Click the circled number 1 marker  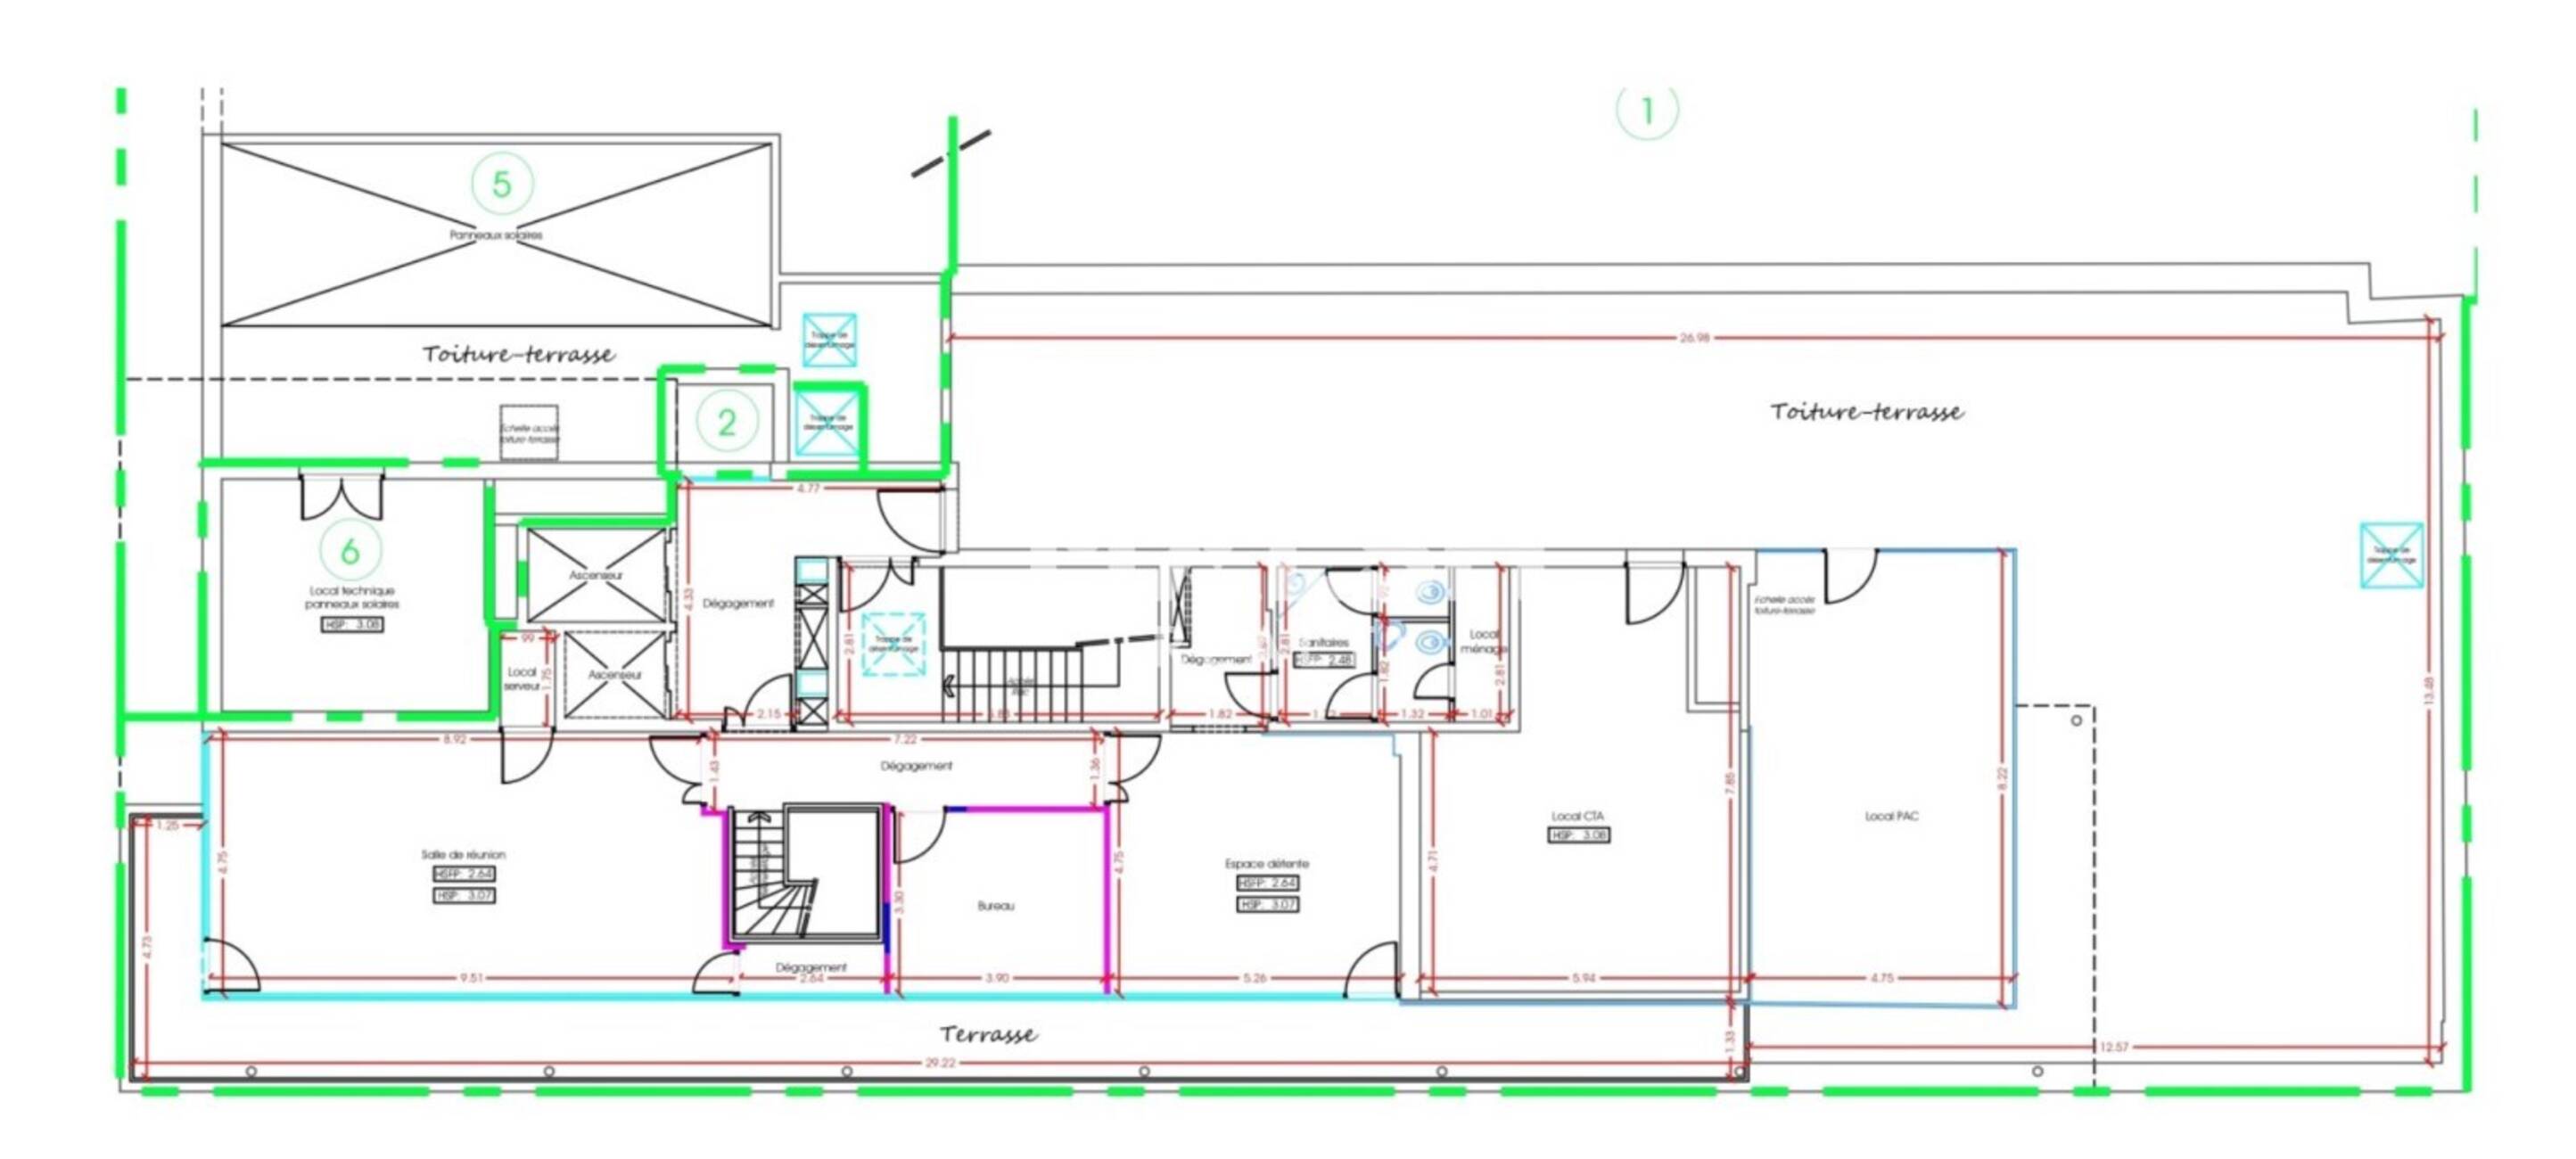[1647, 110]
